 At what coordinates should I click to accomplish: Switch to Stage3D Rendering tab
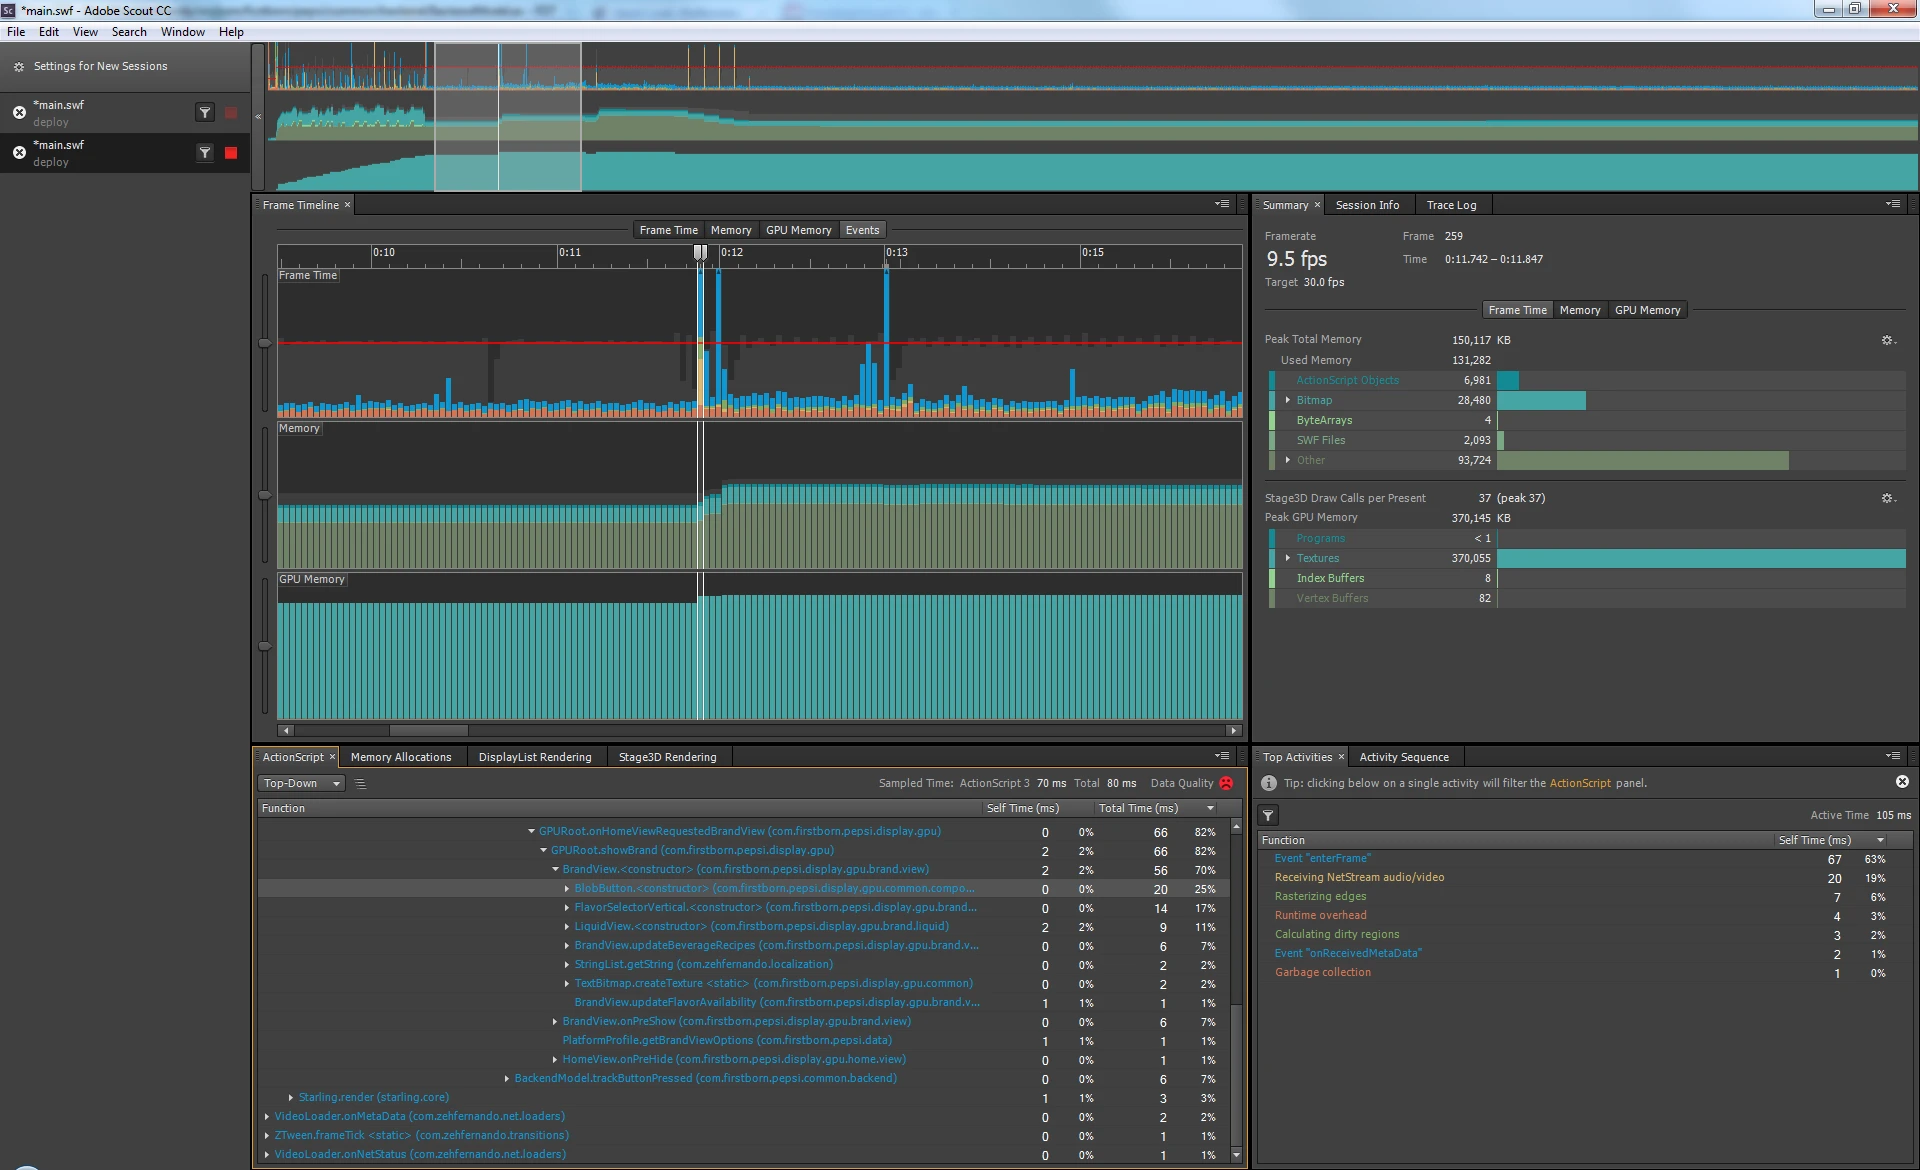tap(667, 757)
